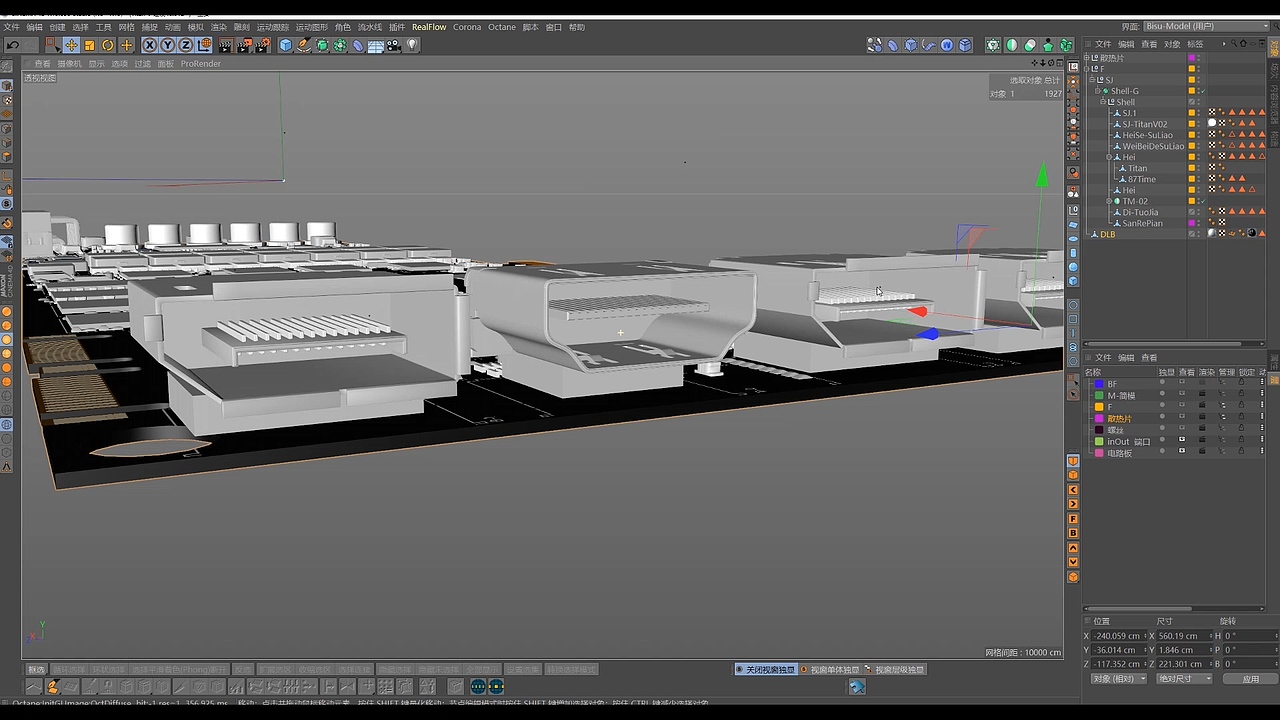
Task: Click the green figure icon in toolbar
Action: (x=1048, y=45)
